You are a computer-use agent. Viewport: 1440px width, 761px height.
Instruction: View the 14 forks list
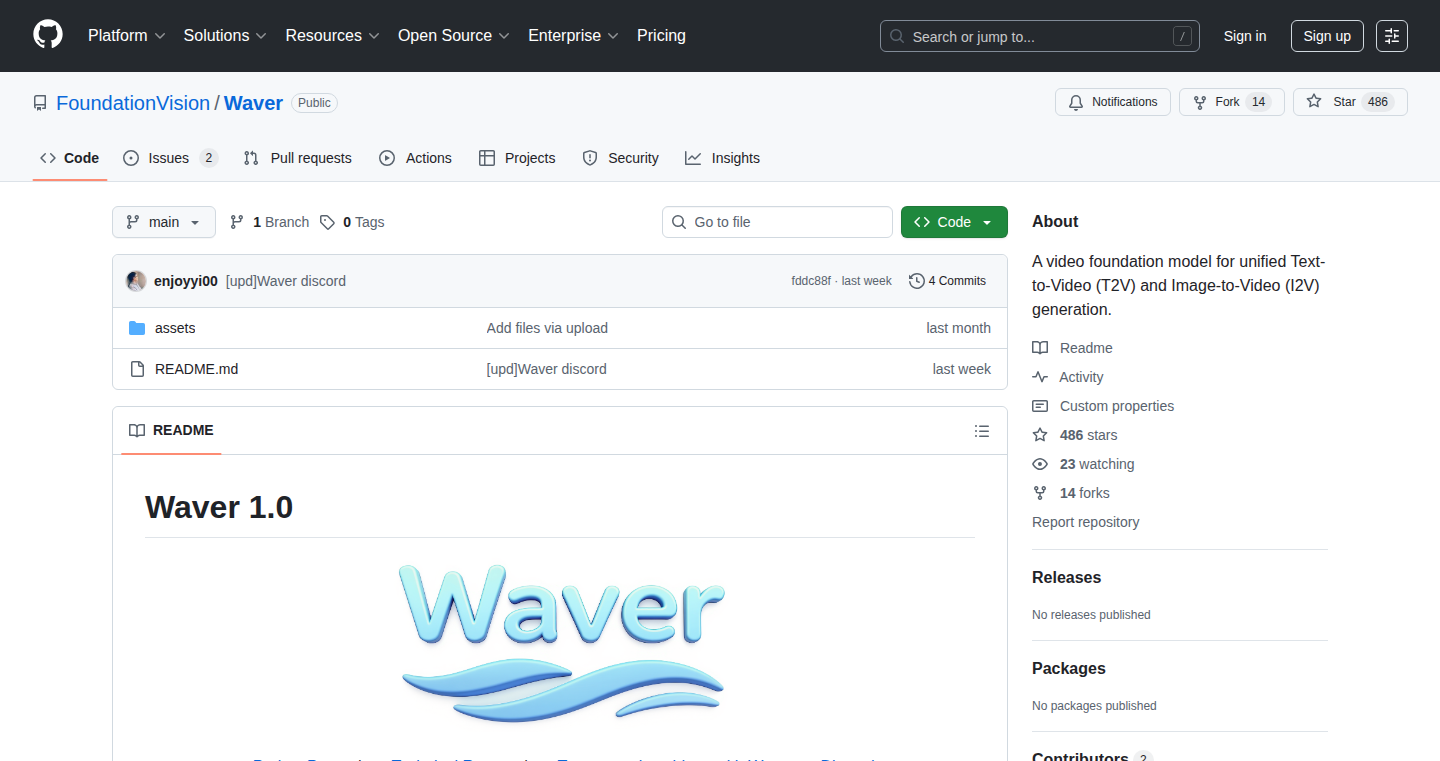point(1071,493)
